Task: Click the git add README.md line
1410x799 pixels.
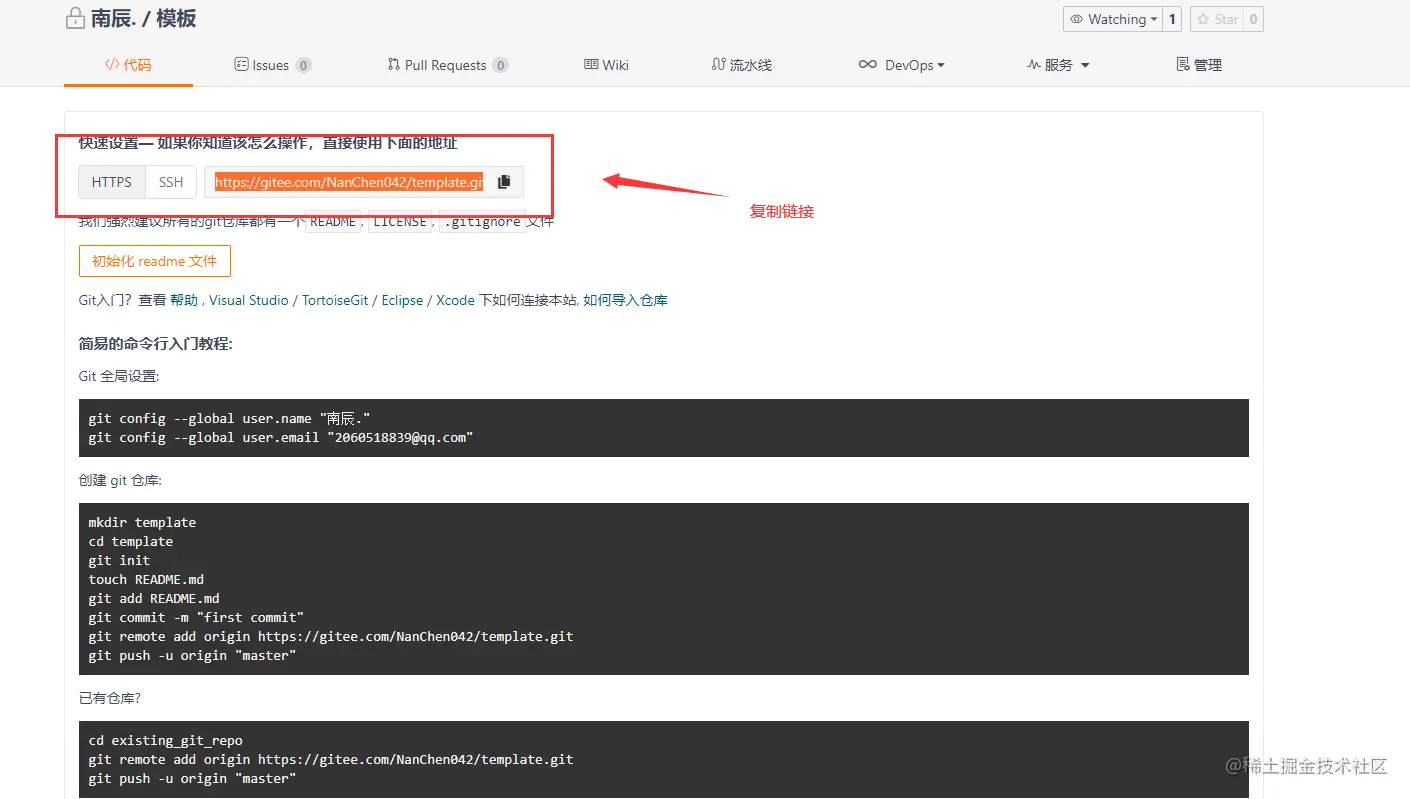Action: pos(153,598)
